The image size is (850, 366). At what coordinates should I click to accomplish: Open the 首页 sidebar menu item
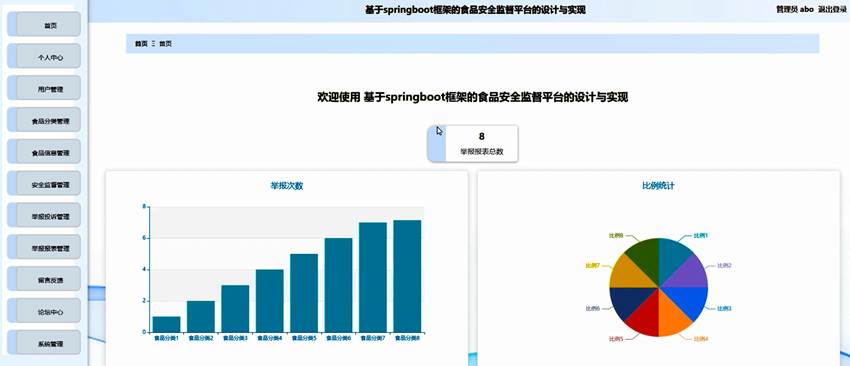click(x=44, y=25)
